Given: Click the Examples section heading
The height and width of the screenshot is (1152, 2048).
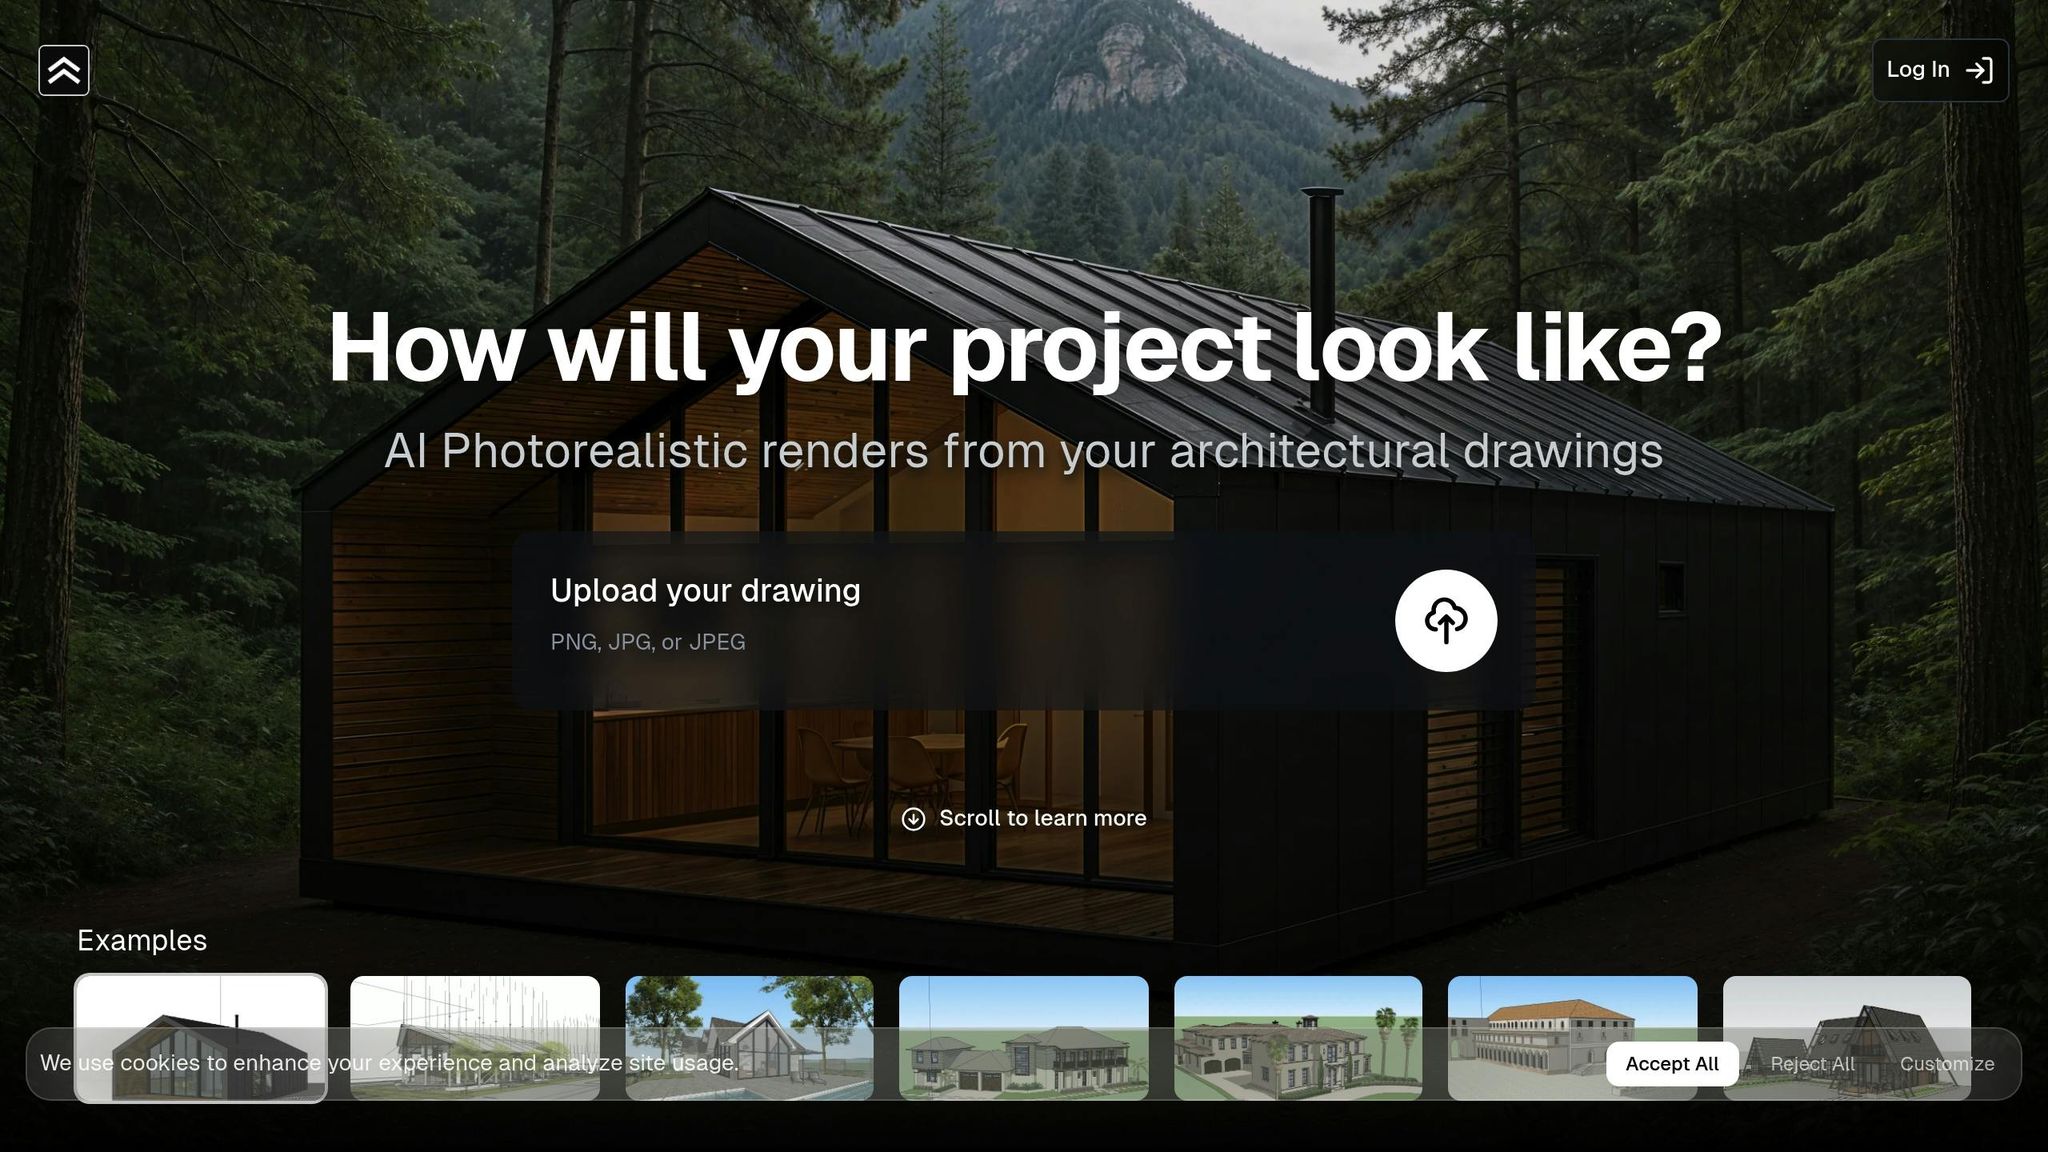Looking at the screenshot, I should click(x=142, y=941).
